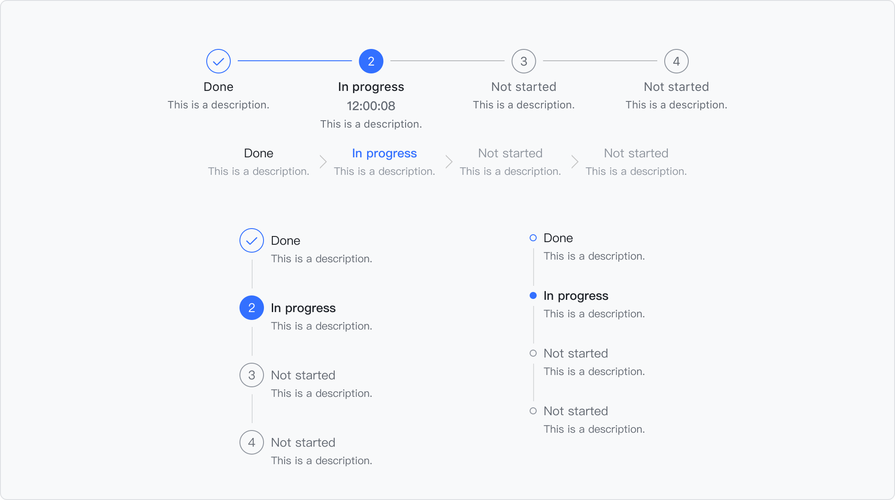The width and height of the screenshot is (895, 500).
Task: Click the In progress label in vertical stepper
Action: [x=303, y=308]
